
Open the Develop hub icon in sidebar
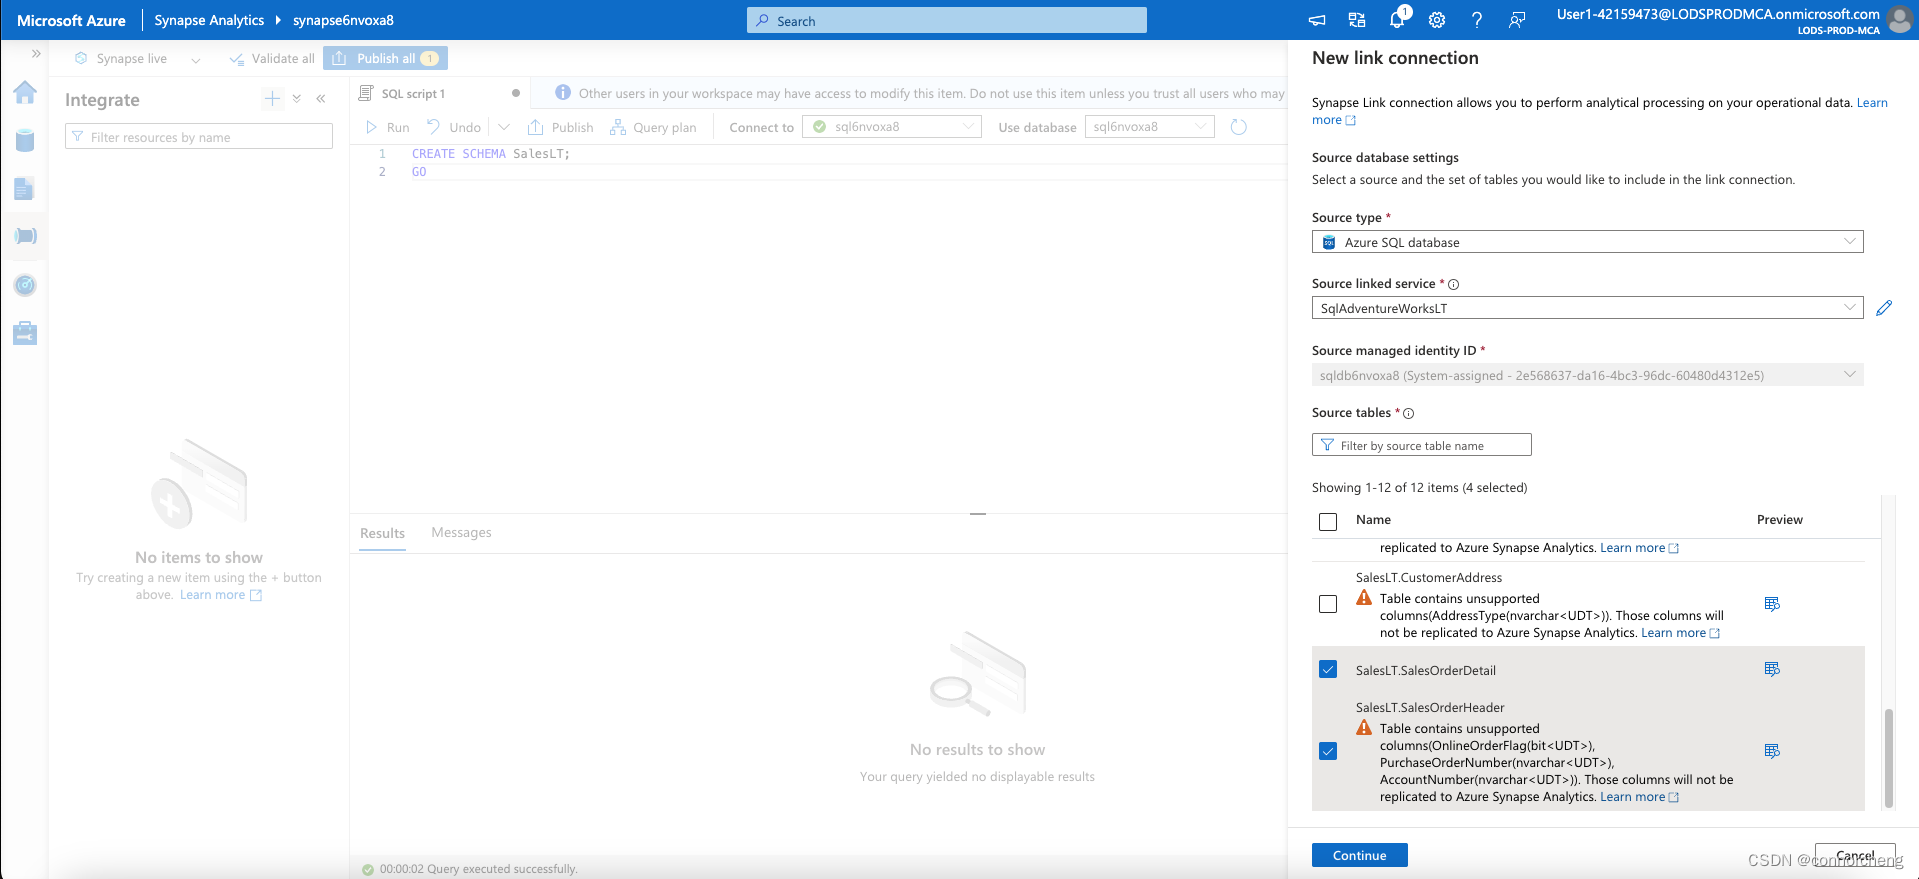click(x=25, y=189)
